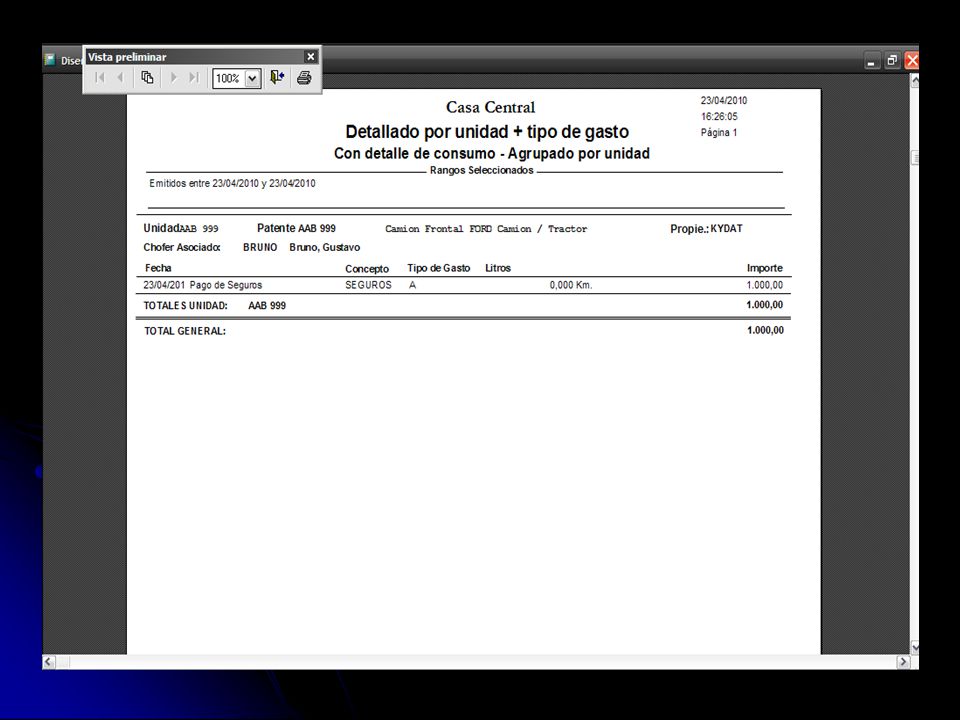Restore the report designer window
This screenshot has height=720, width=960.
(x=892, y=61)
